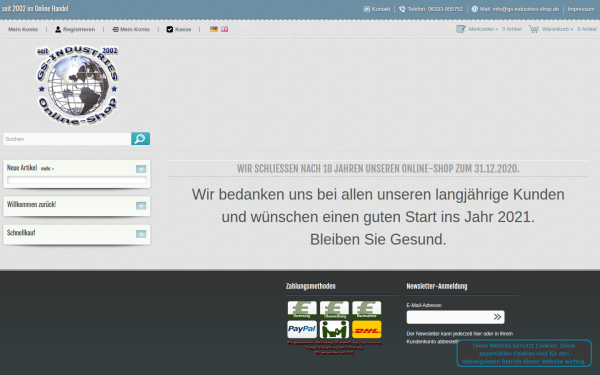Click the telephone handset icon
600x375 pixels.
[x=402, y=9]
